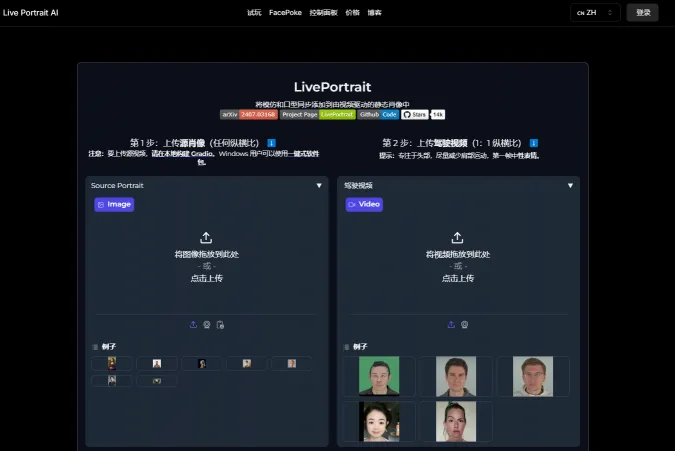This screenshot has height=451, width=675.
Task: Open the Live Portrait AI home logo
Action: tap(31, 13)
